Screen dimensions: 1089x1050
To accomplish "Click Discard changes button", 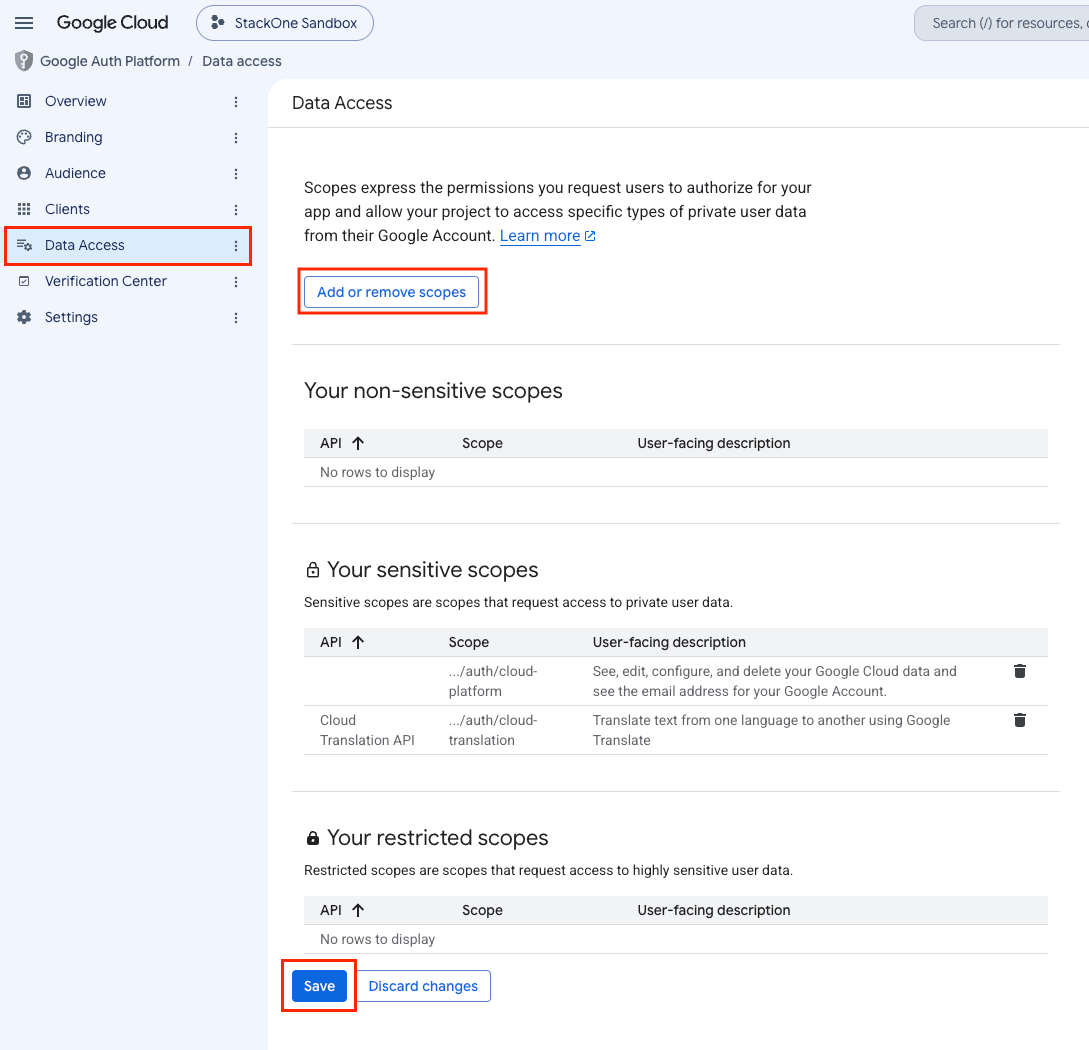I will coord(423,987).
